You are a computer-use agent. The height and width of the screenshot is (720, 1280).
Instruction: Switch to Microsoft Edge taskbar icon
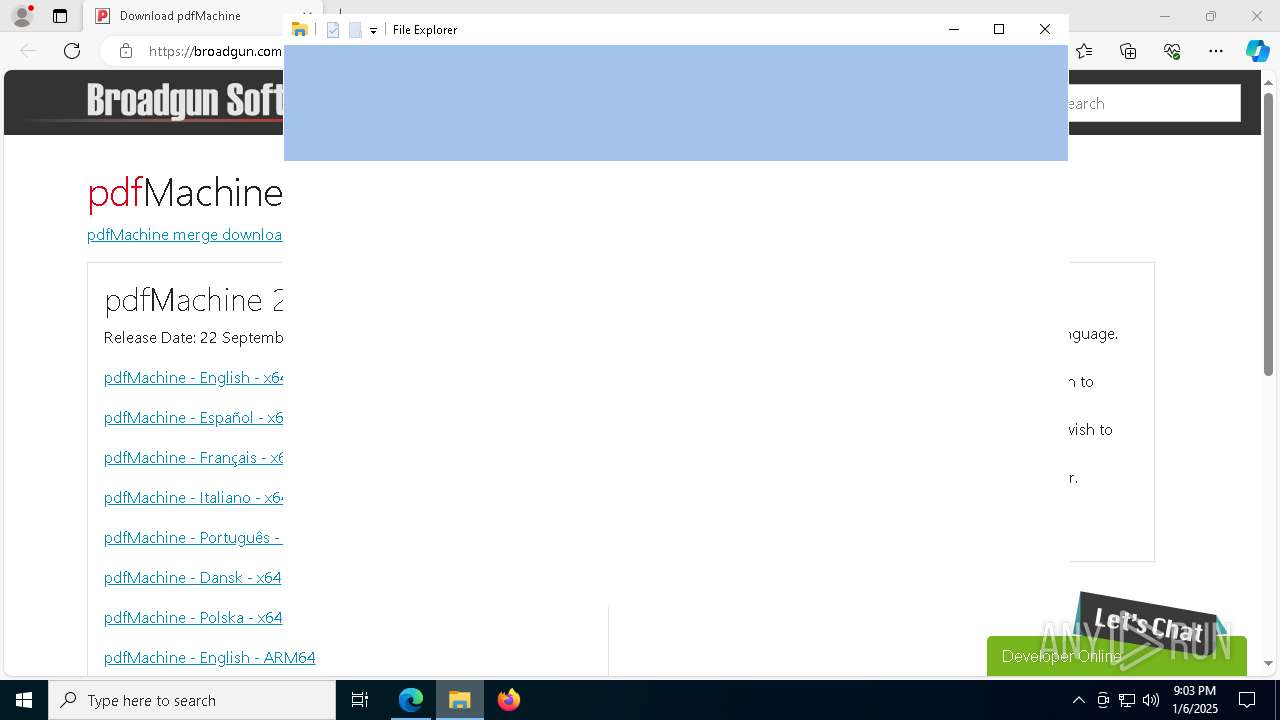point(411,700)
